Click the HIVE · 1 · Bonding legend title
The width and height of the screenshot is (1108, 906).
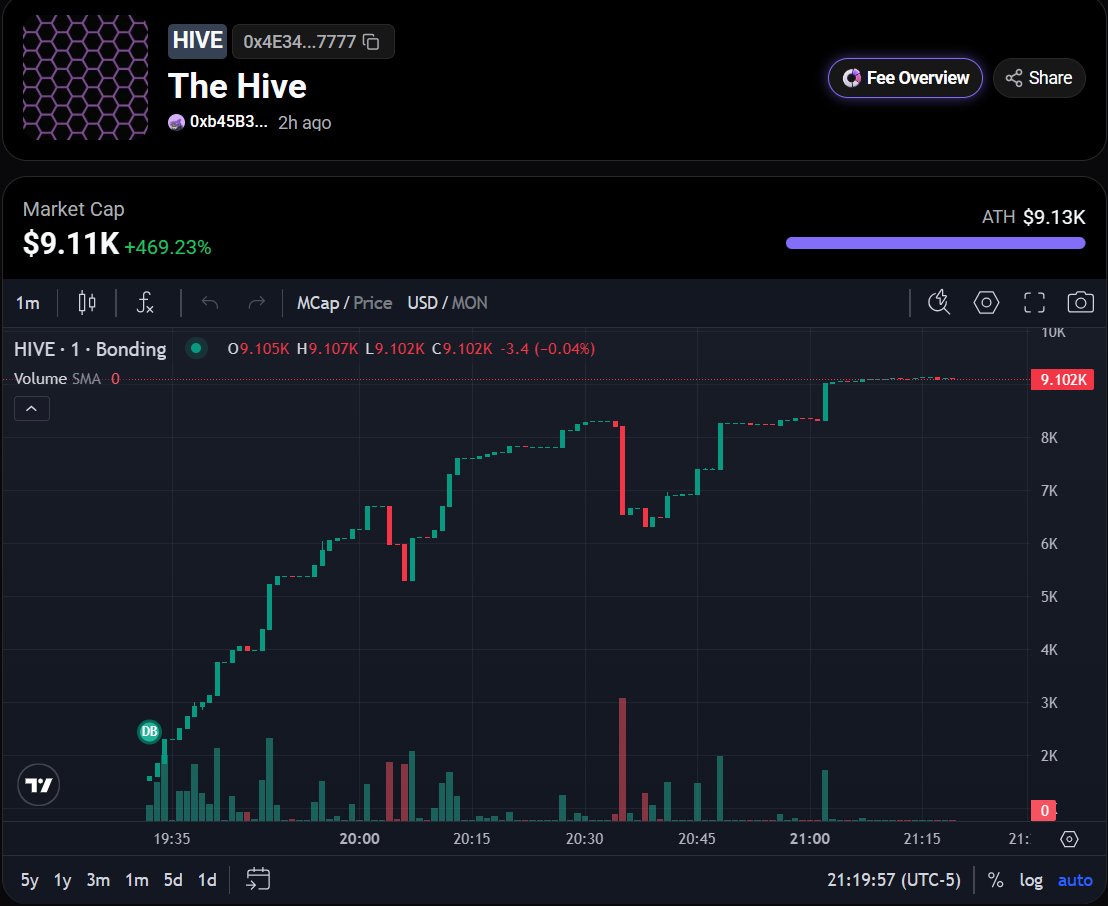(x=90, y=349)
